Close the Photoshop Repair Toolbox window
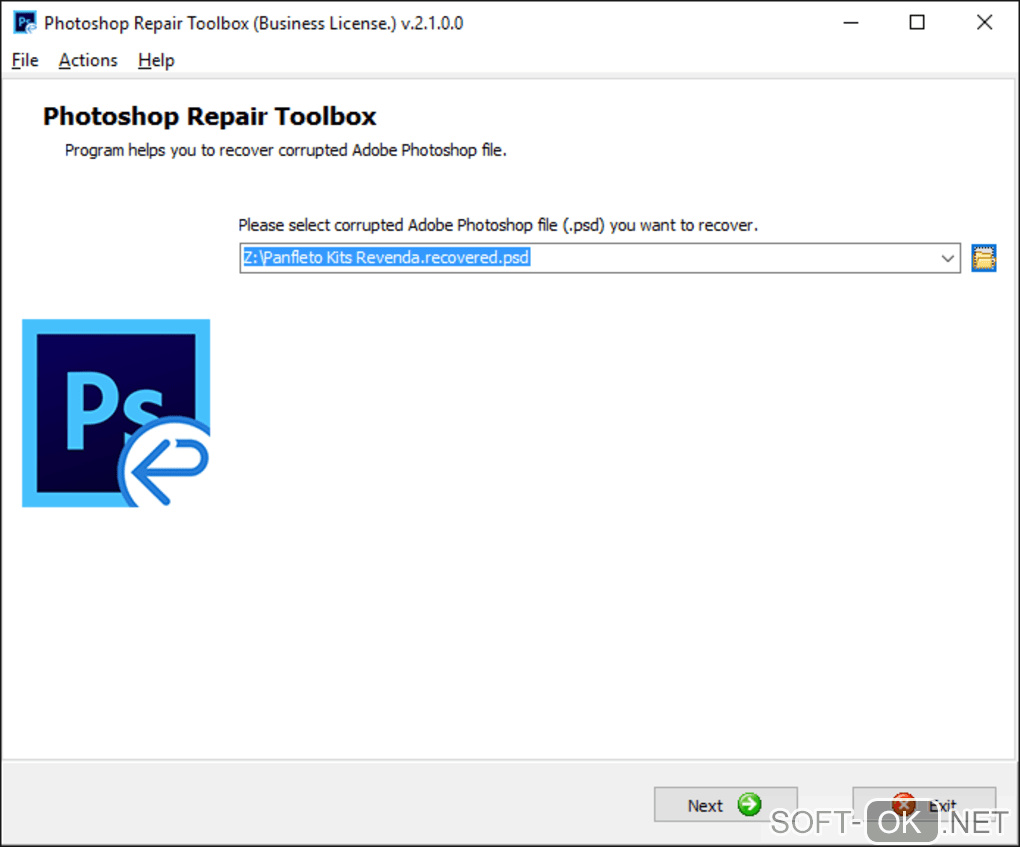 point(984,23)
